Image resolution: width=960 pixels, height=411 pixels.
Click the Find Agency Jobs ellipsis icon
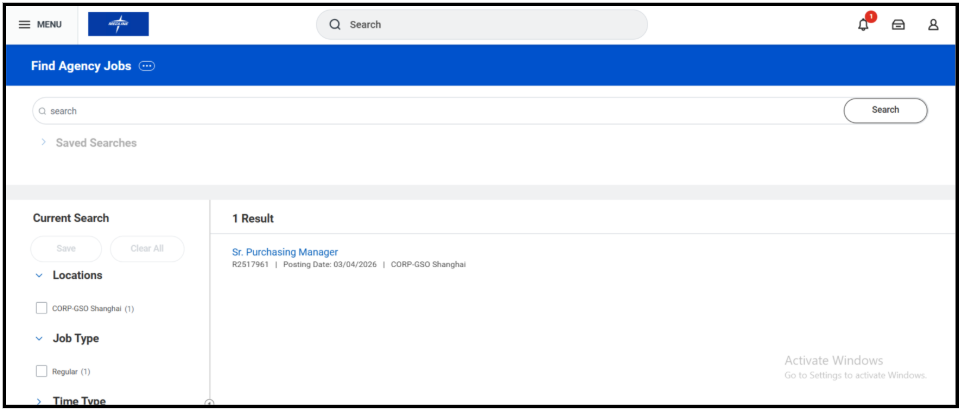coord(147,66)
